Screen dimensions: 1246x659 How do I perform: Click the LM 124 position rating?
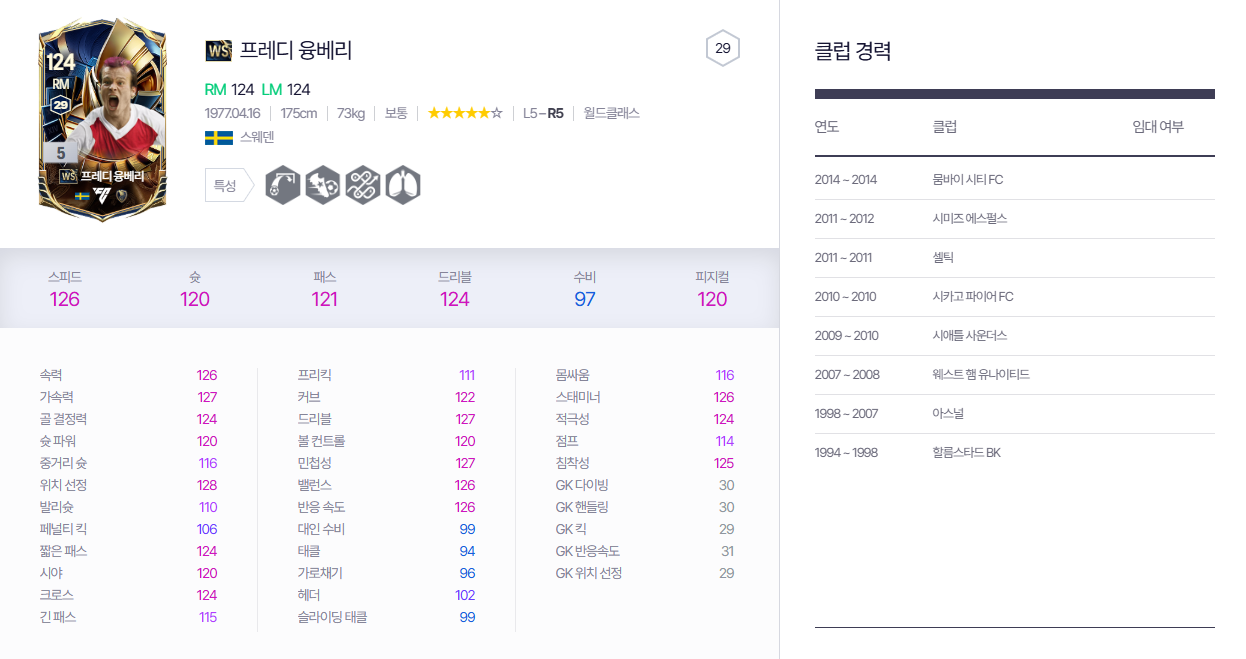(286, 89)
